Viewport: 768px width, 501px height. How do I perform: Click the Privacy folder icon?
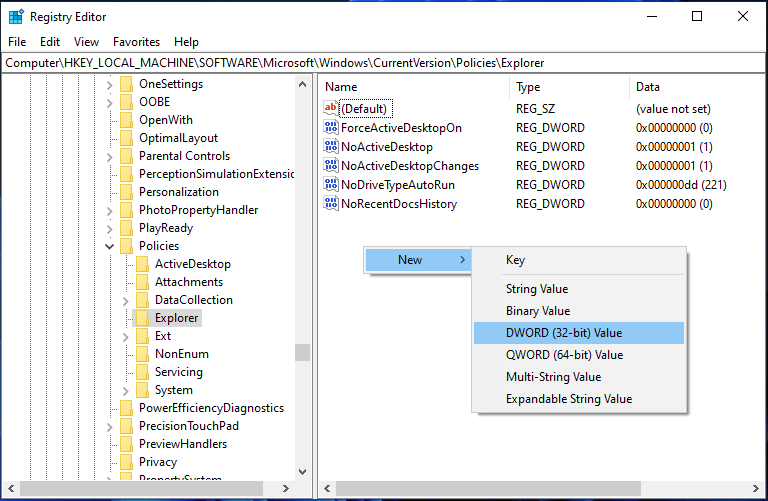tap(126, 462)
